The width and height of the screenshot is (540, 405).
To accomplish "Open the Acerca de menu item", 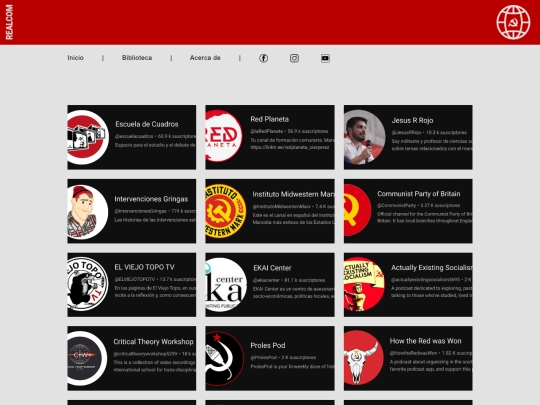I will (205, 58).
